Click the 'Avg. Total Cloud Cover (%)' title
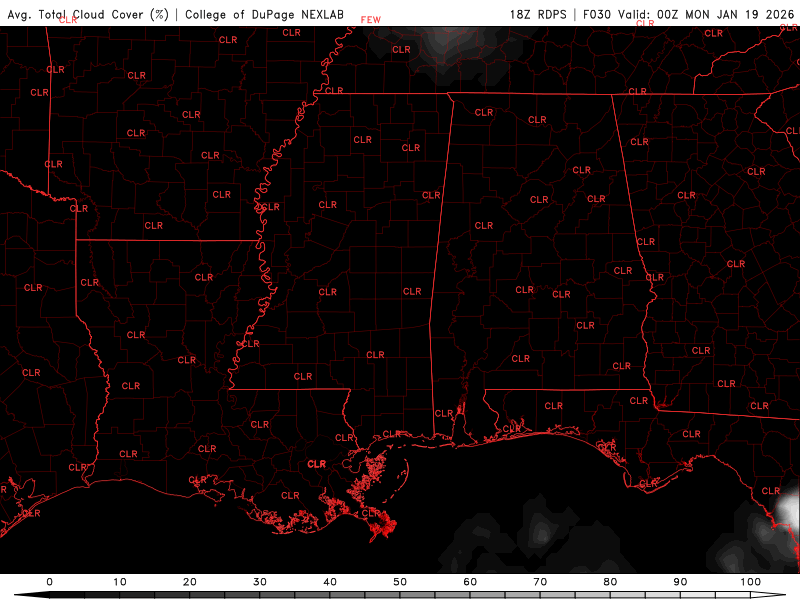The image size is (800, 600). [88, 14]
